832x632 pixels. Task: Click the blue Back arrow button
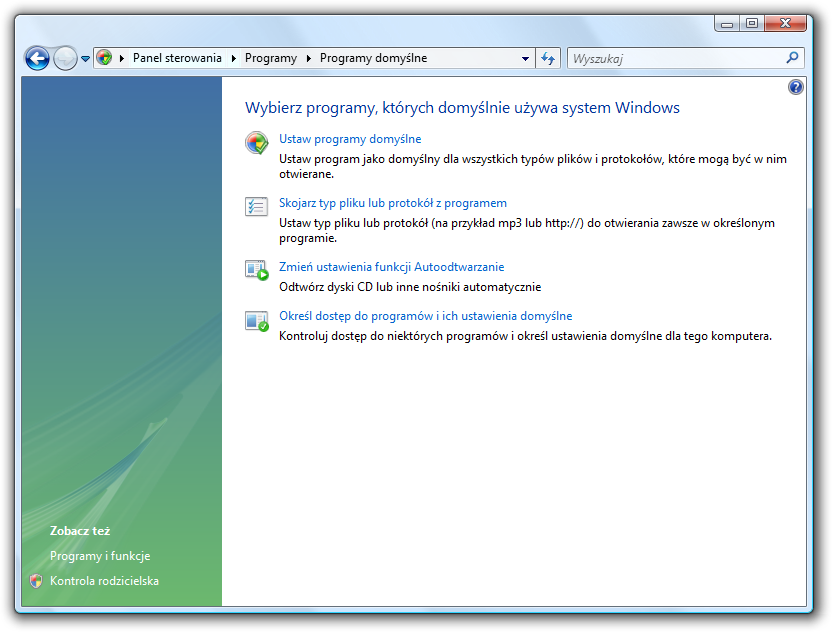coord(37,58)
